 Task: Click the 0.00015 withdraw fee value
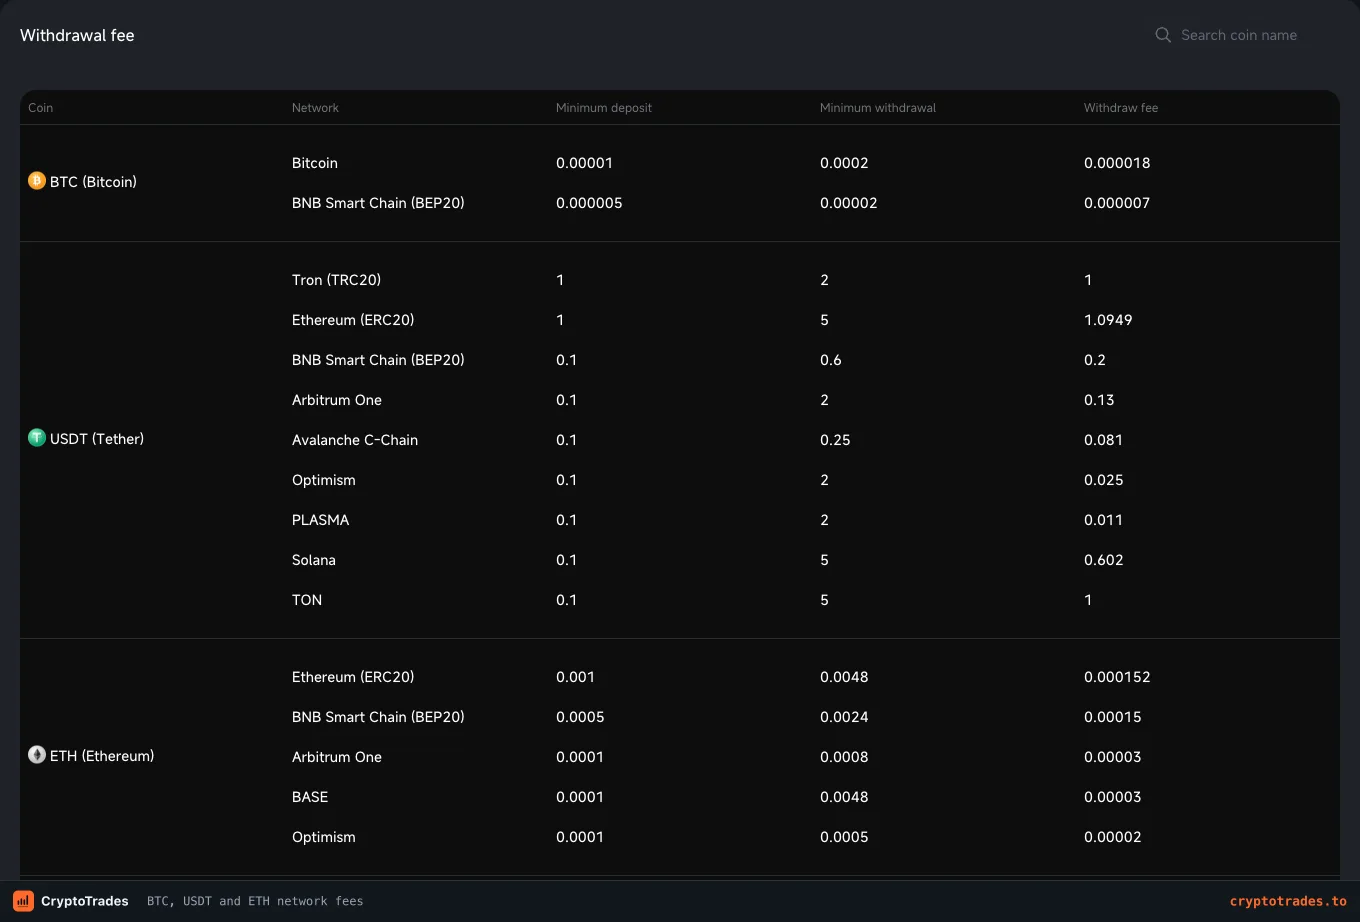coord(1113,717)
